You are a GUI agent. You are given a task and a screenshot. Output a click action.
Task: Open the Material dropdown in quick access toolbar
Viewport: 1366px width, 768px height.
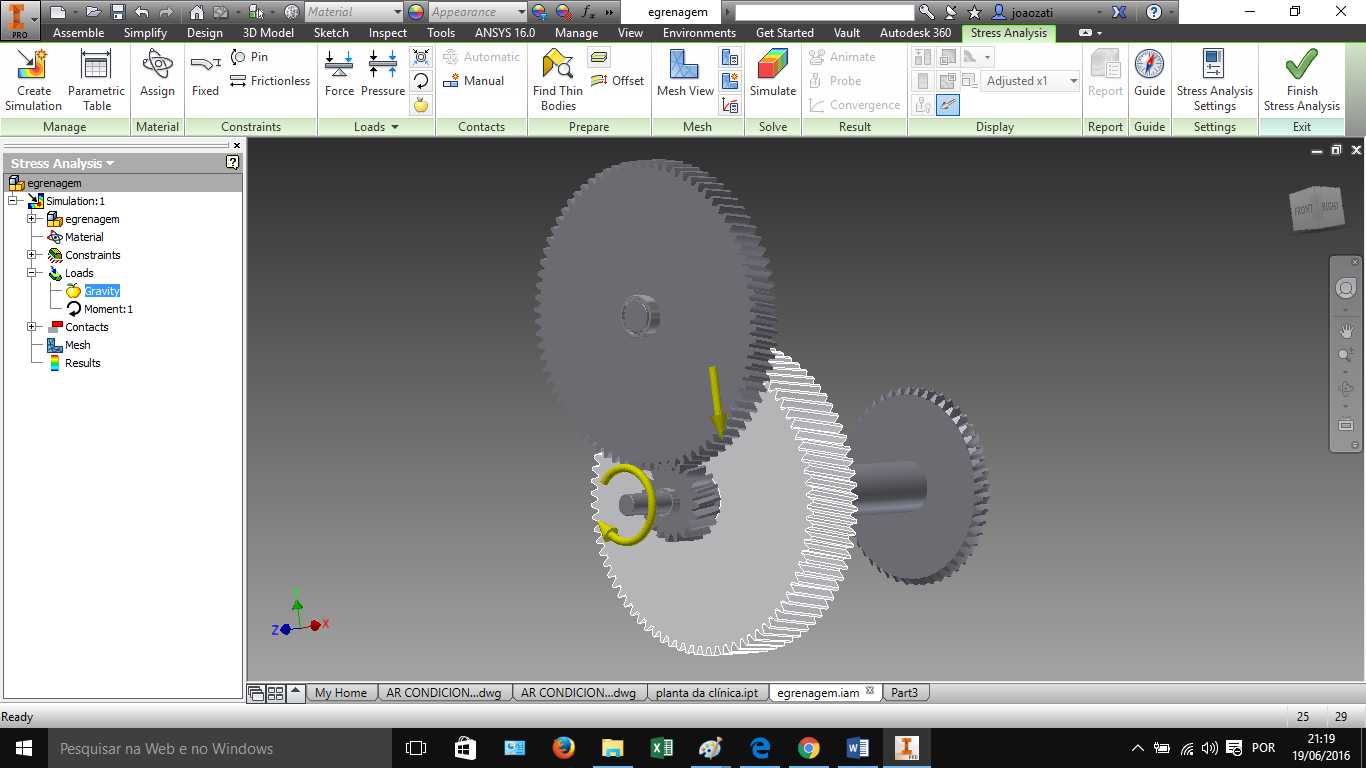pyautogui.click(x=354, y=12)
